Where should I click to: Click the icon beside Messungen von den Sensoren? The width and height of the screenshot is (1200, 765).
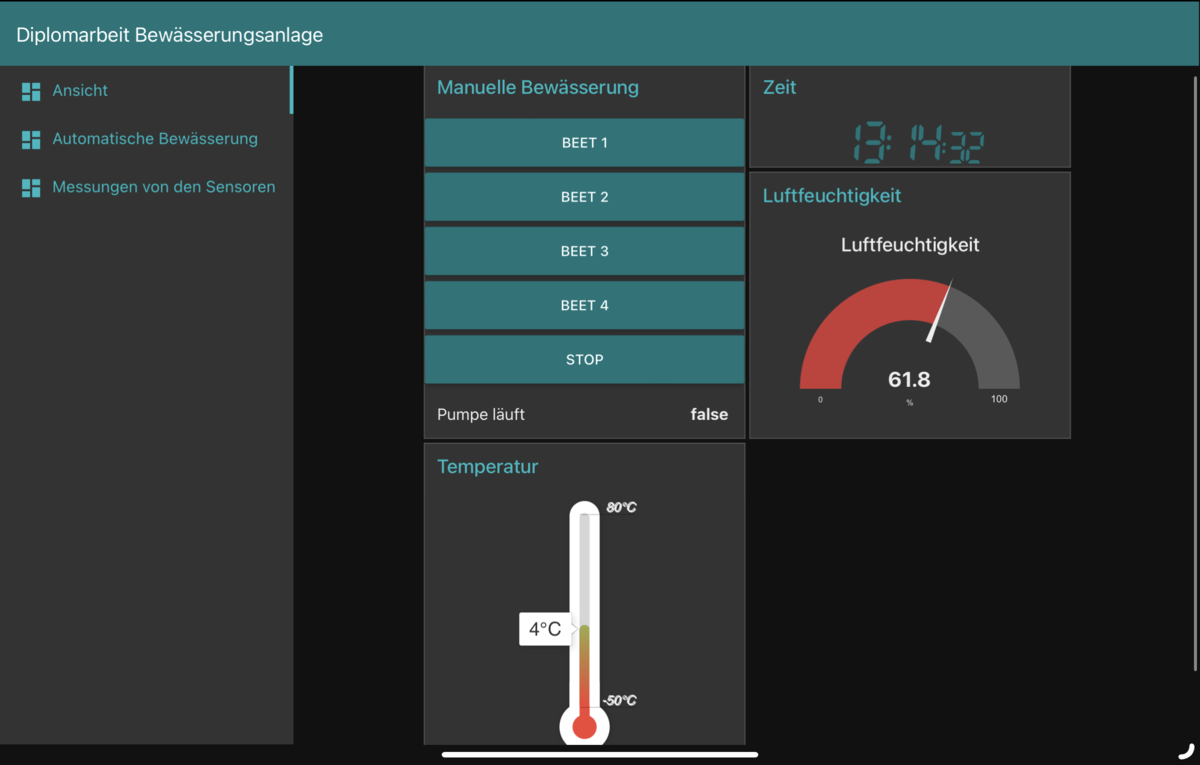pos(31,188)
